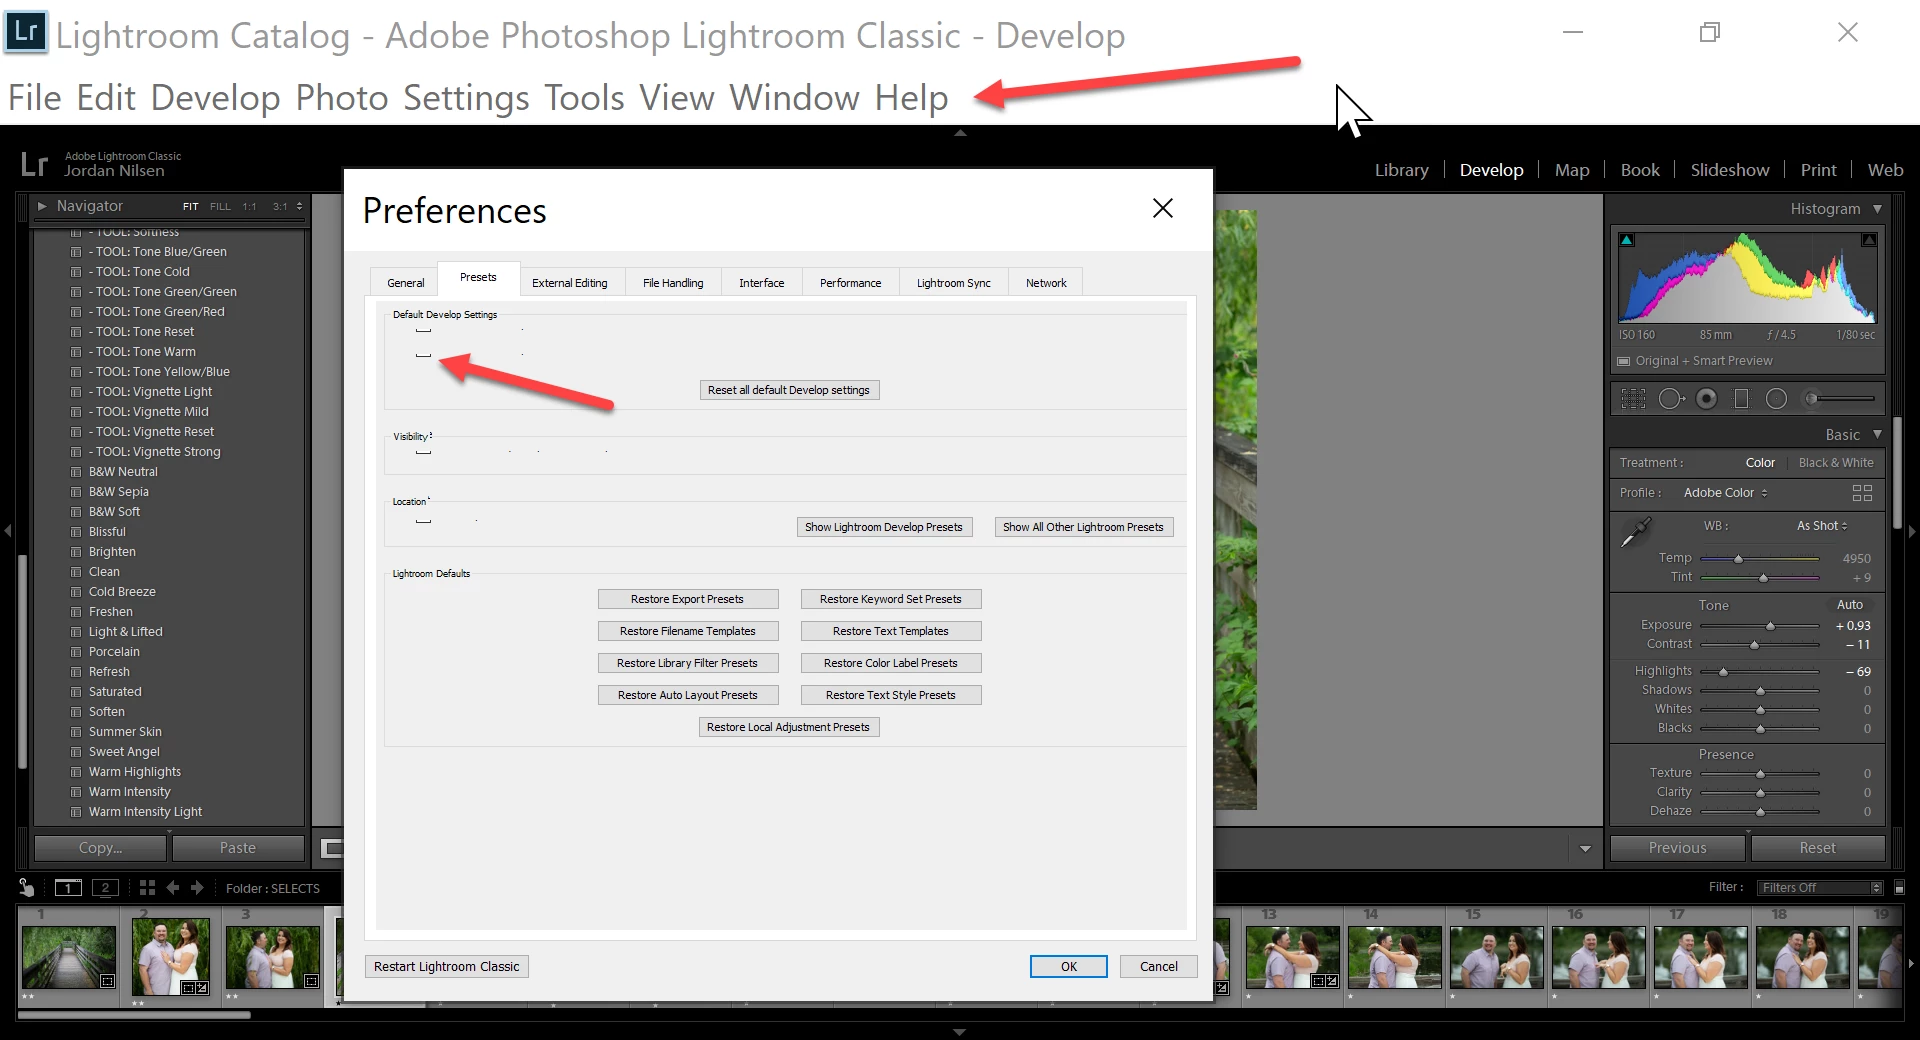The height and width of the screenshot is (1040, 1920).
Task: Click the touch workspace hand icon
Action: pyautogui.click(x=27, y=887)
